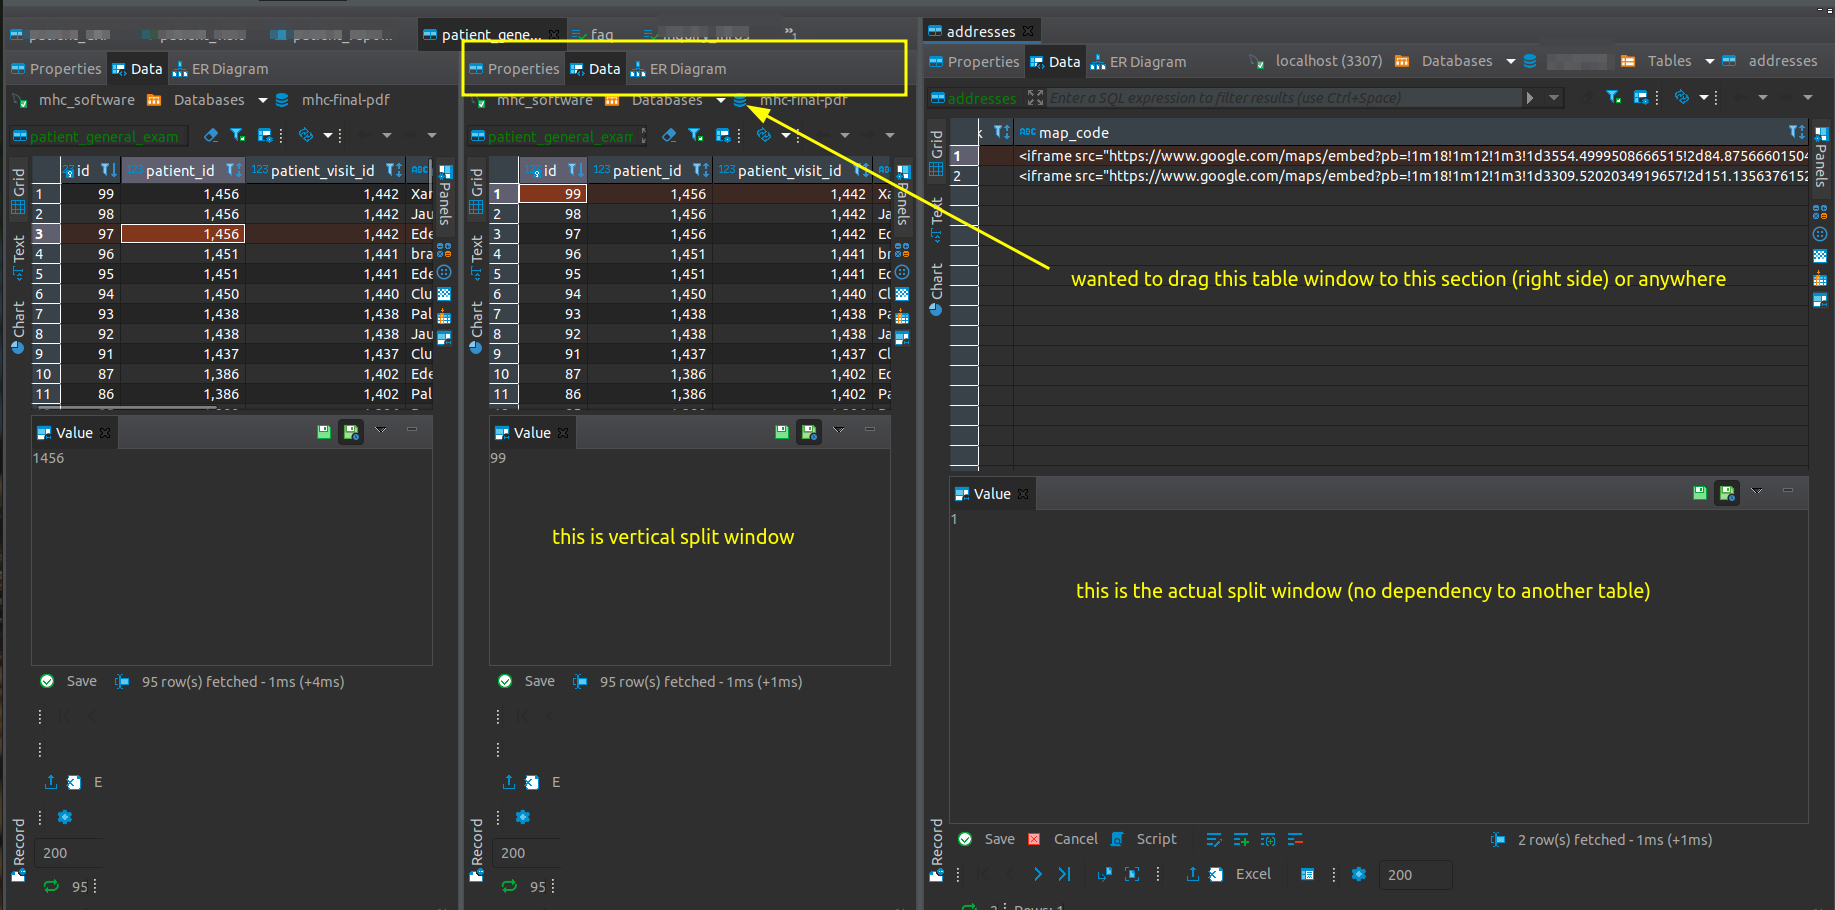Toggle Grid view in addresses pane

pyautogui.click(x=937, y=153)
